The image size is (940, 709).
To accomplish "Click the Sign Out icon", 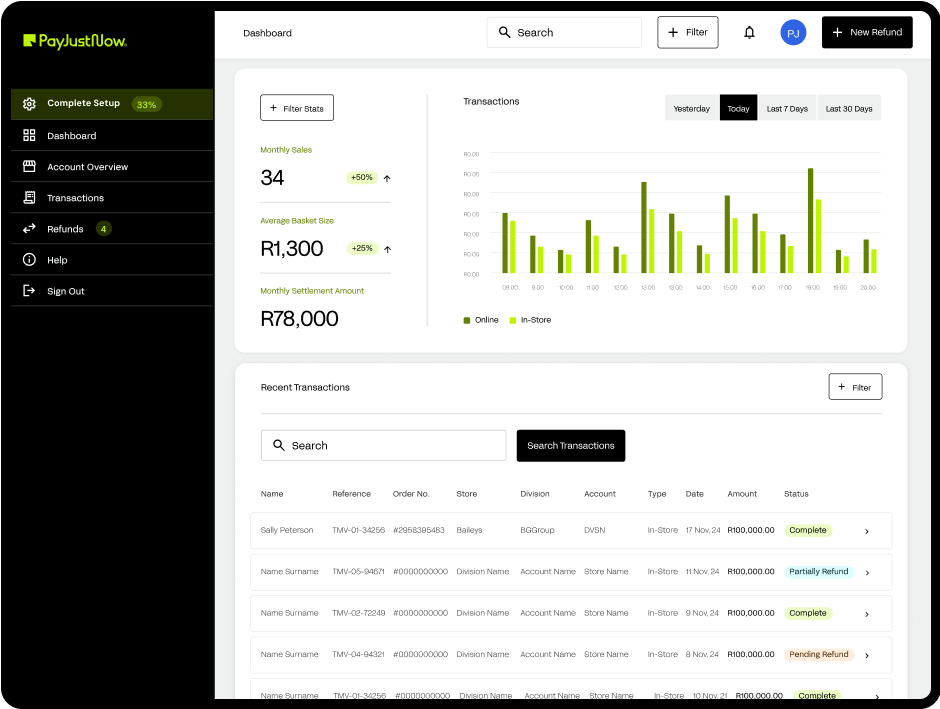I will pyautogui.click(x=29, y=291).
